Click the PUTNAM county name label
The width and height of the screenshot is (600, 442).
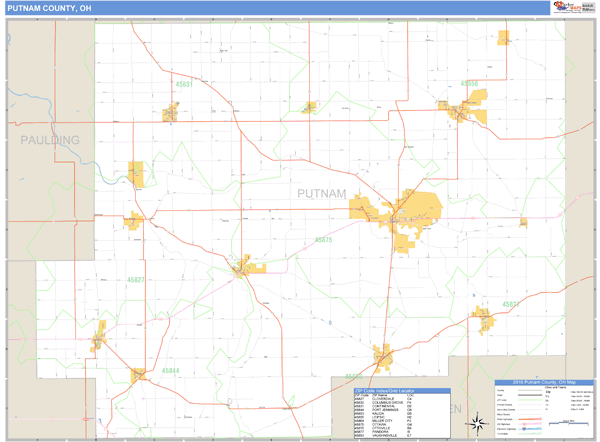[321, 193]
